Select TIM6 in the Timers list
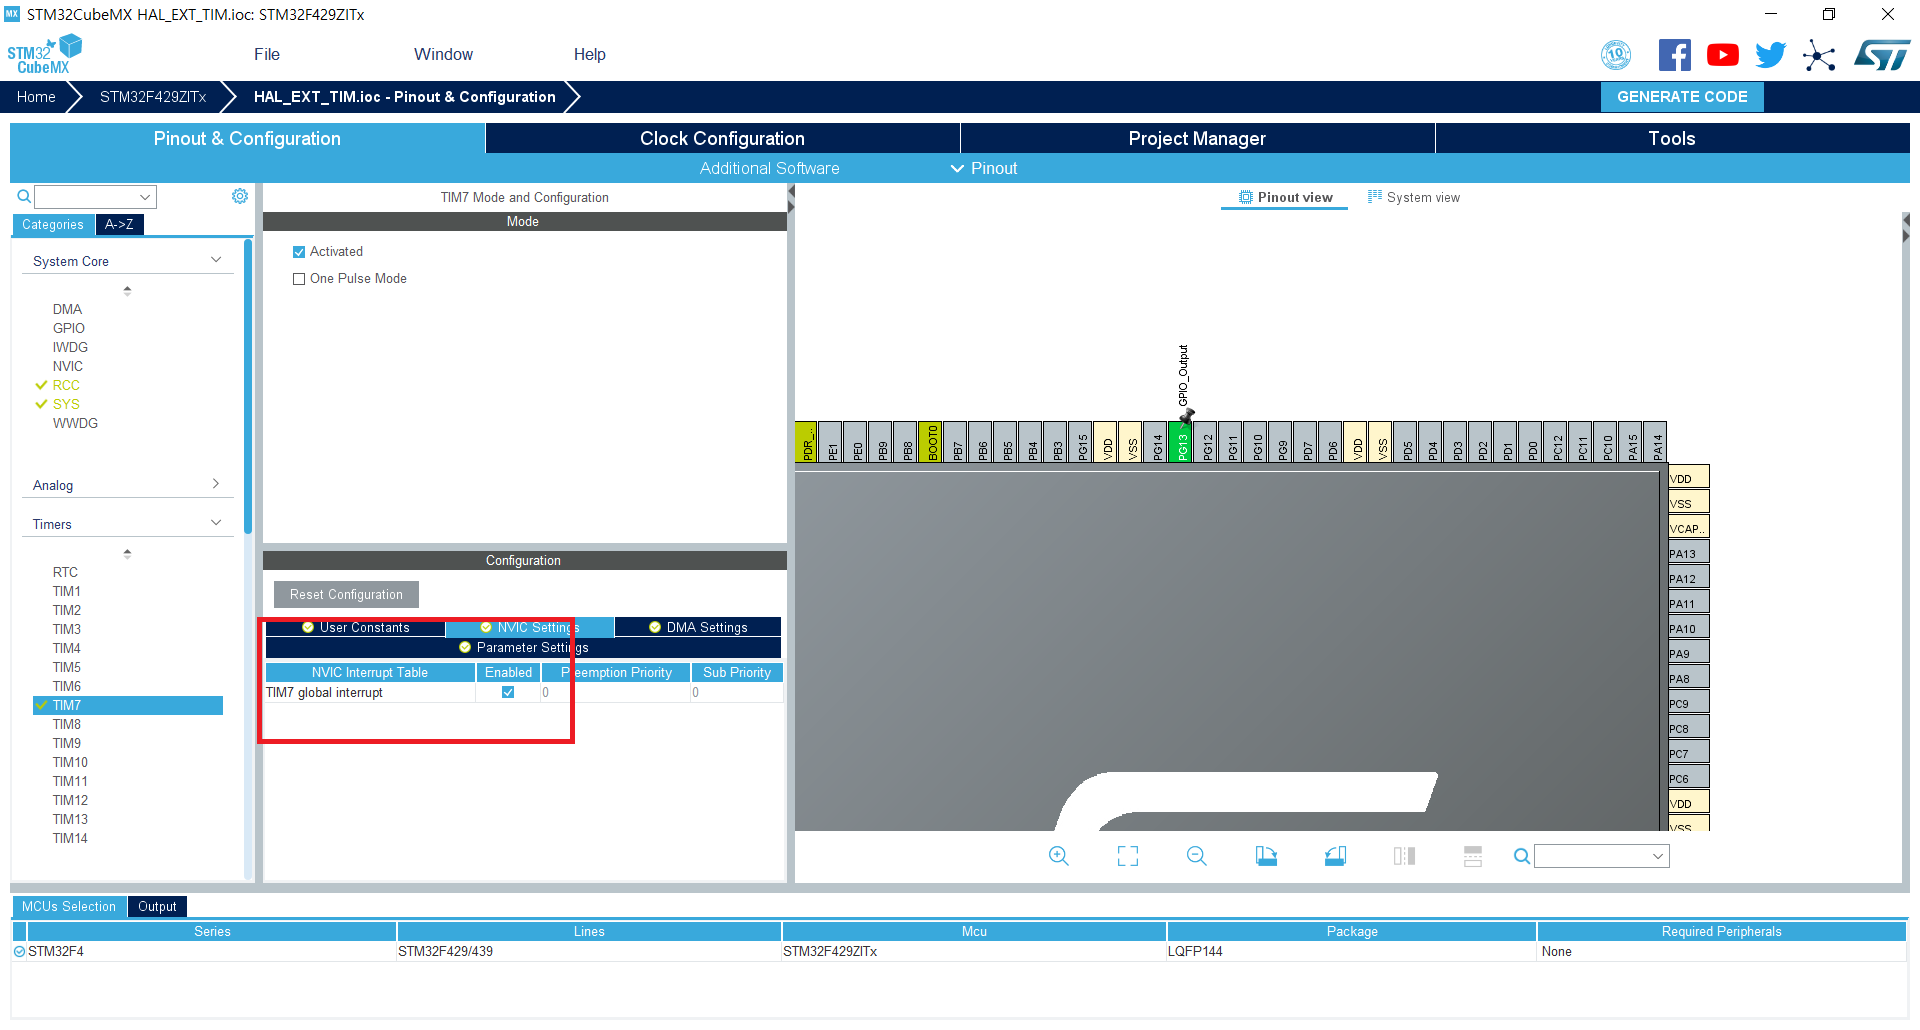The height and width of the screenshot is (1030, 1920). 67,686
